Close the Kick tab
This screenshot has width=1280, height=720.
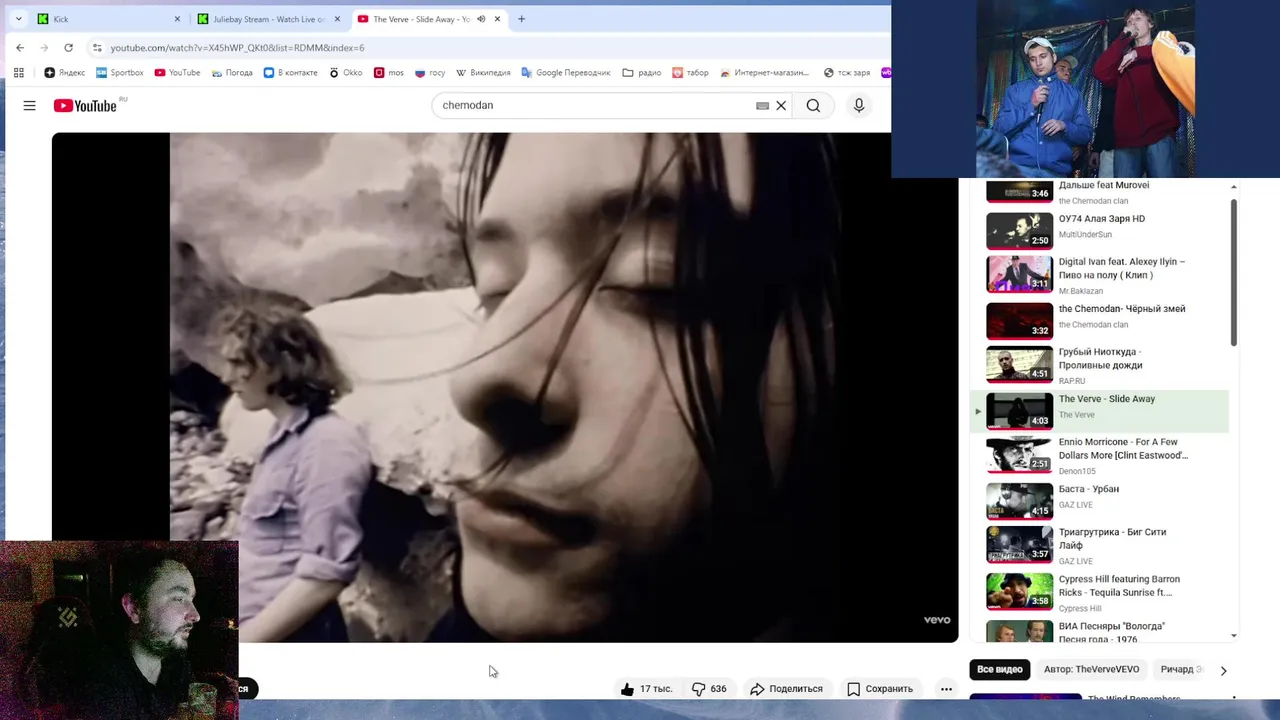[177, 19]
